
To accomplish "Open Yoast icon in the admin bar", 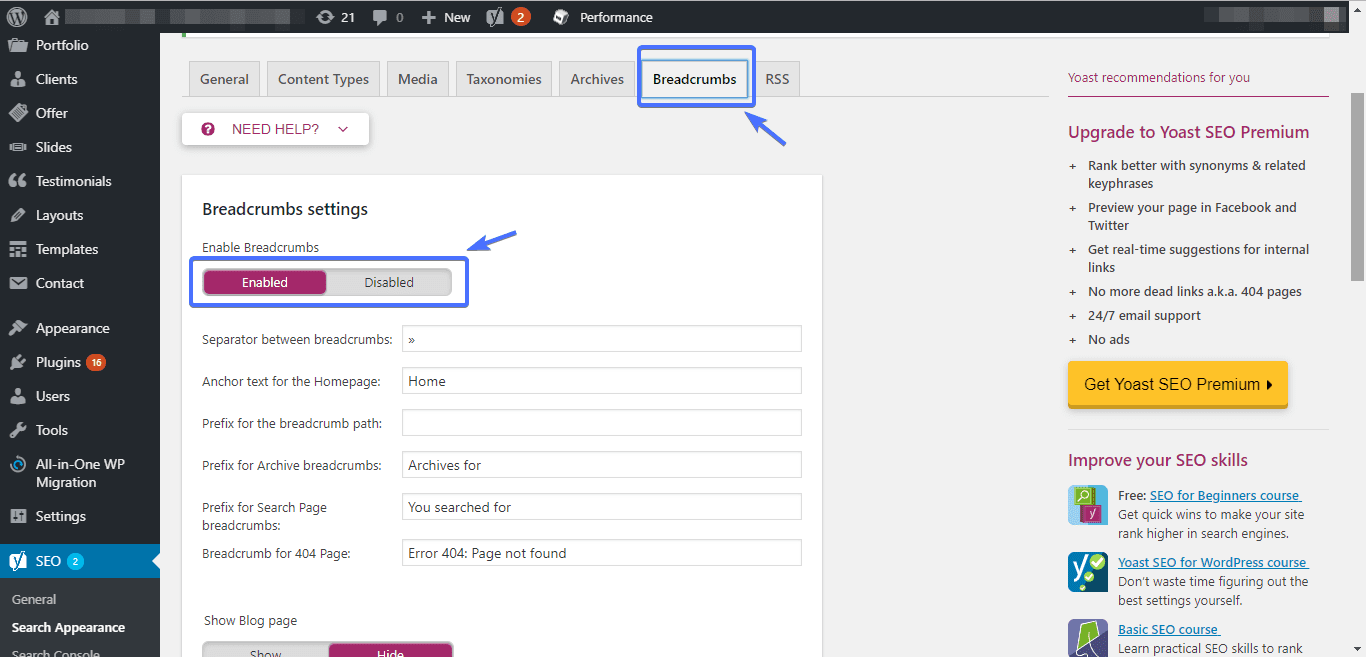I will click(495, 17).
